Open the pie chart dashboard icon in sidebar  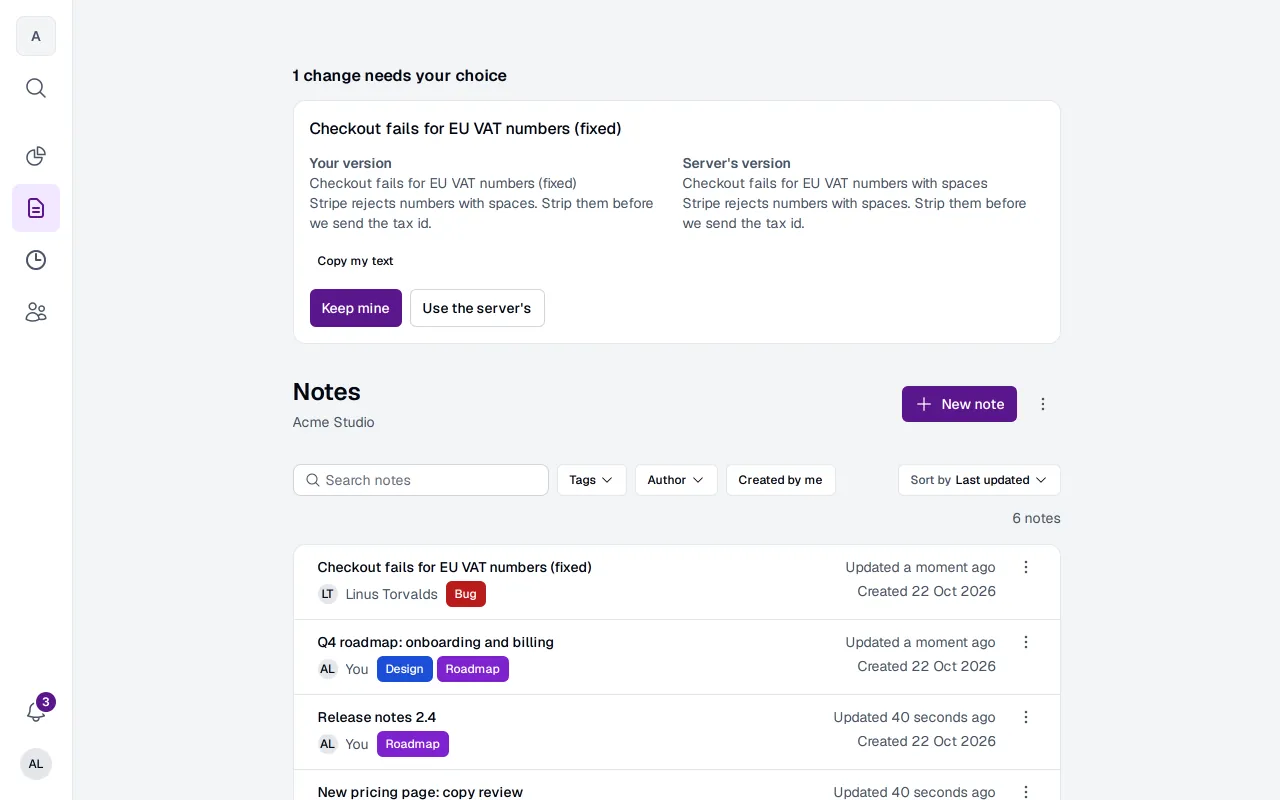coord(36,156)
